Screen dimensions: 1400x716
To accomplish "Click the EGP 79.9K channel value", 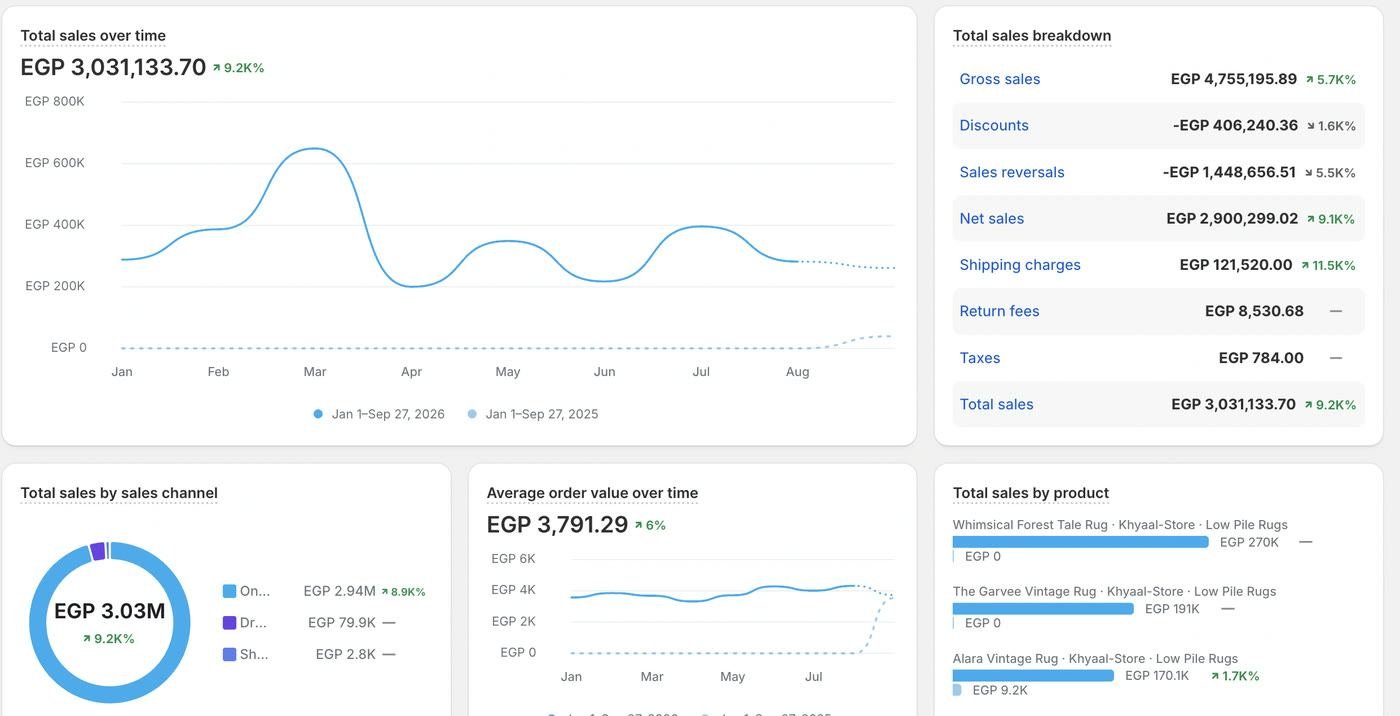I will point(342,622).
